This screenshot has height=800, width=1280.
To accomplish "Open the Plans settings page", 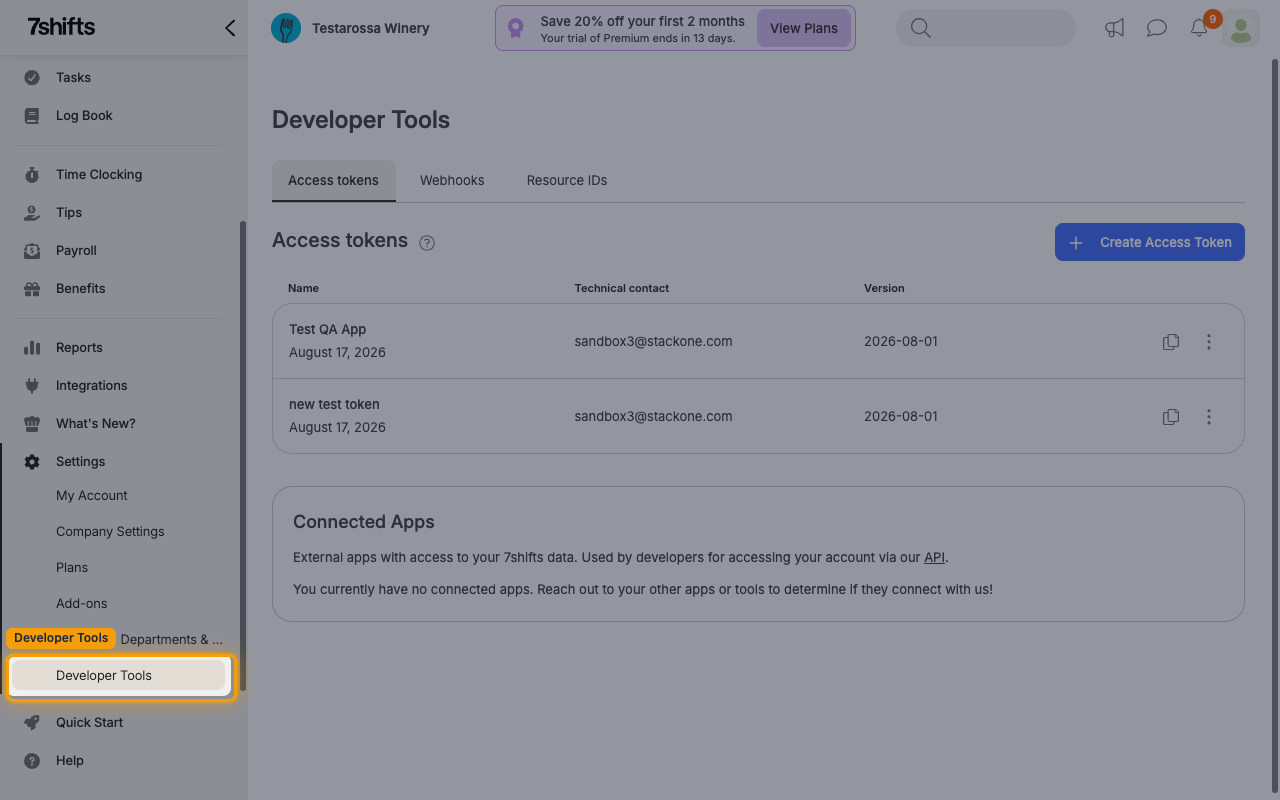I will click(x=72, y=567).
